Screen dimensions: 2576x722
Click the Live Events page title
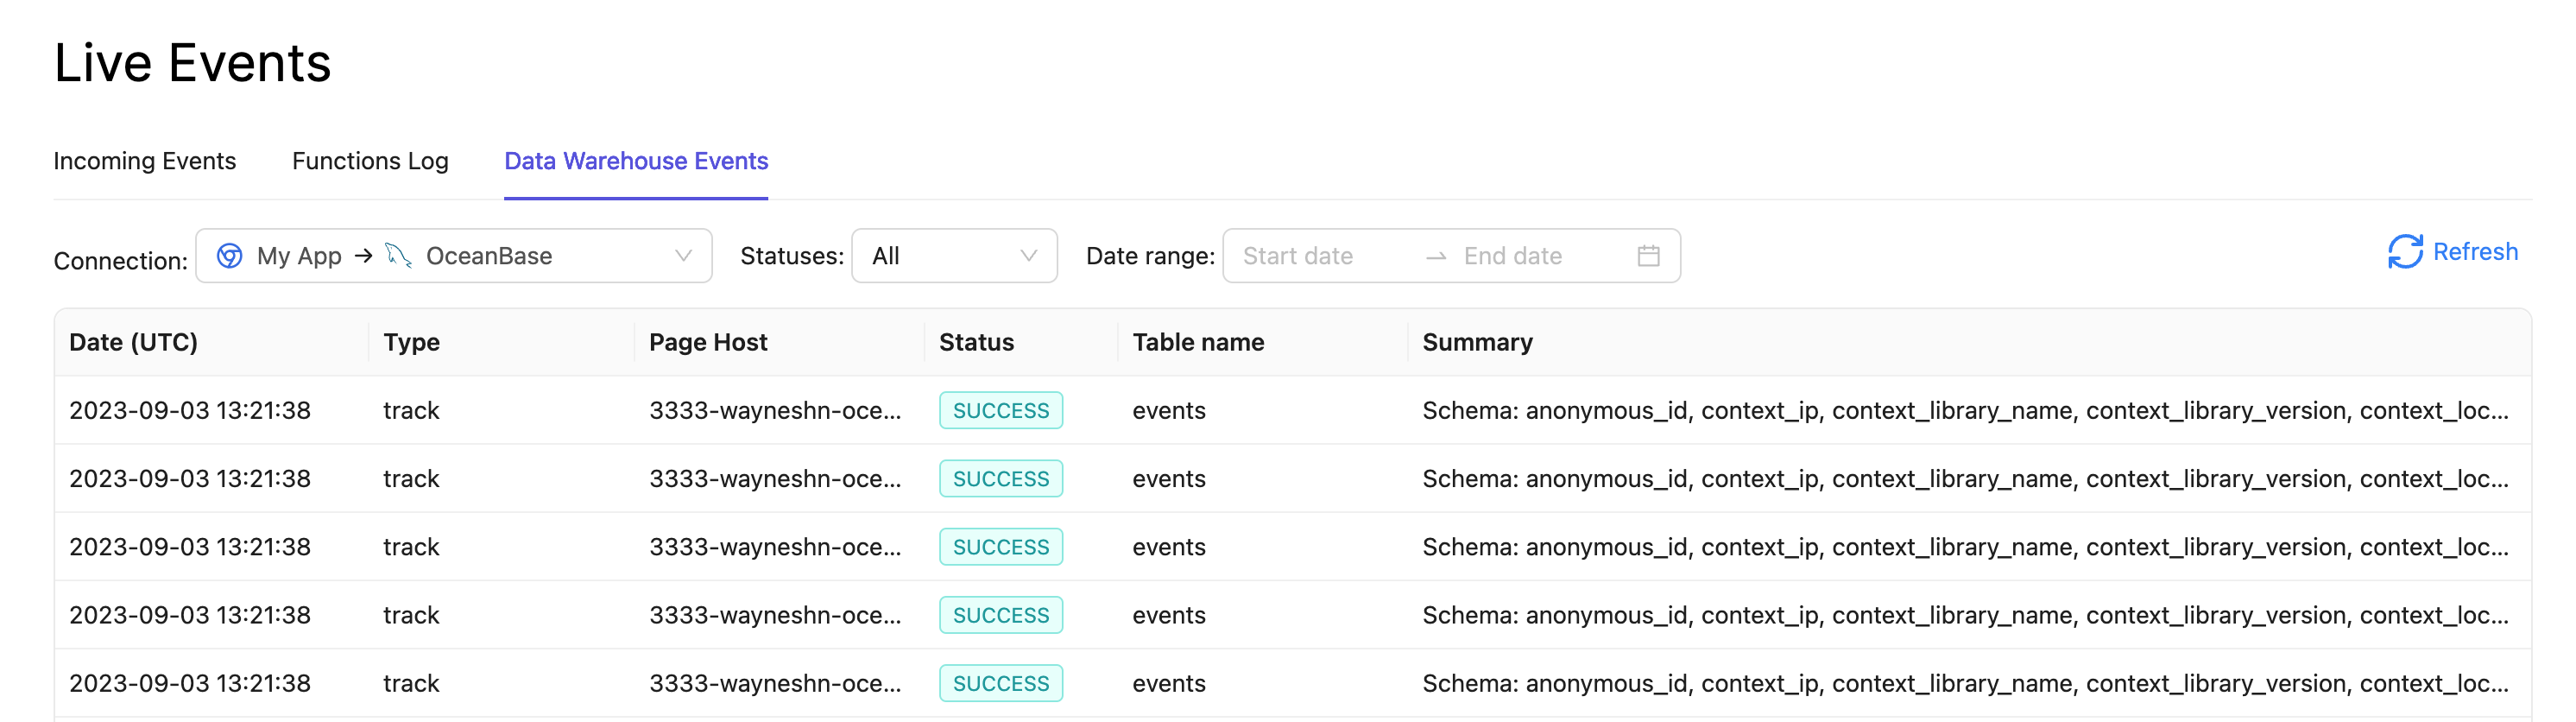(x=192, y=63)
